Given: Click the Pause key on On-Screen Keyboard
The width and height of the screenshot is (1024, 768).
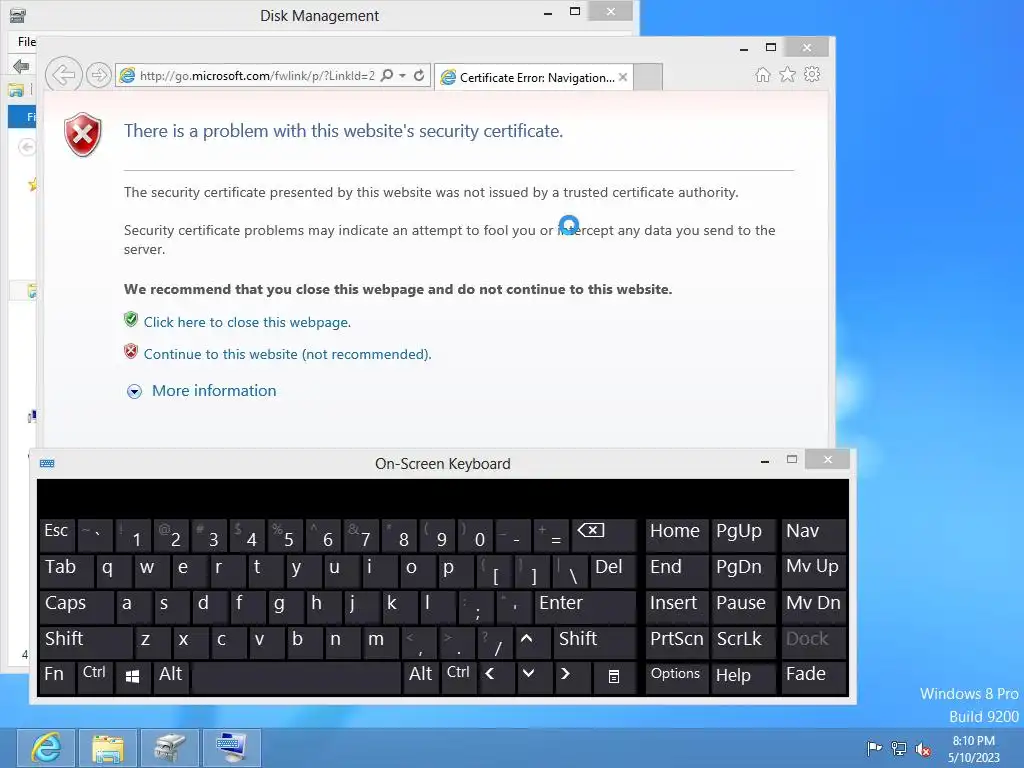Looking at the screenshot, I should coord(744,605).
